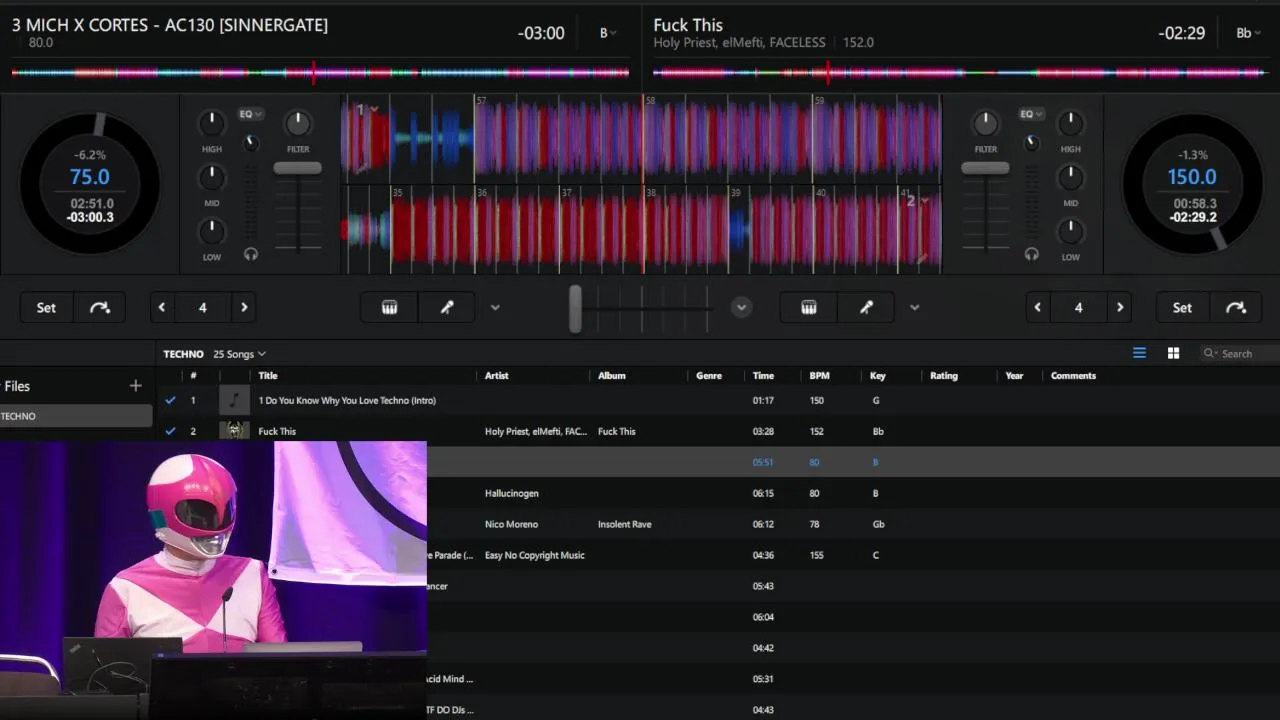Viewport: 1280px width, 720px height.
Task: Click right deck HIGH EQ knob
Action: (x=1071, y=123)
